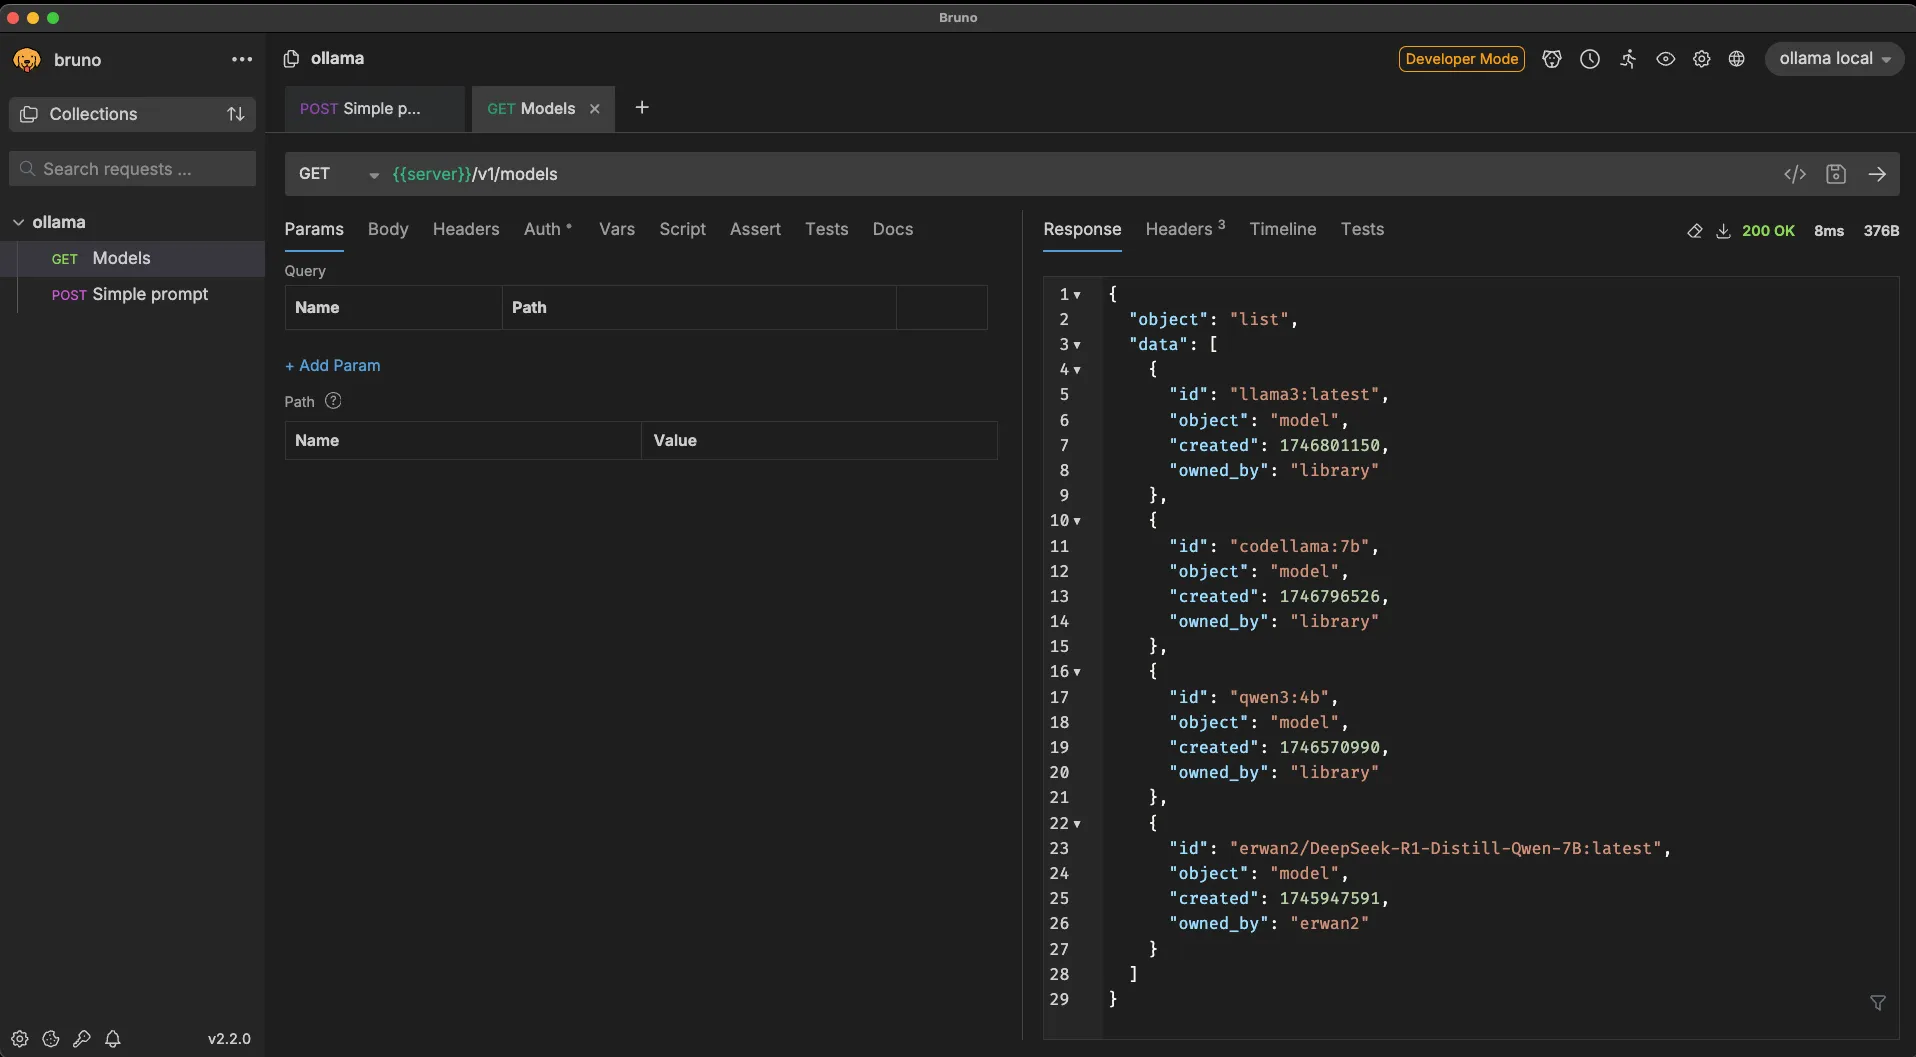Viewport: 1916px width, 1057px height.
Task: Click the 8ms response time
Action: click(1829, 231)
